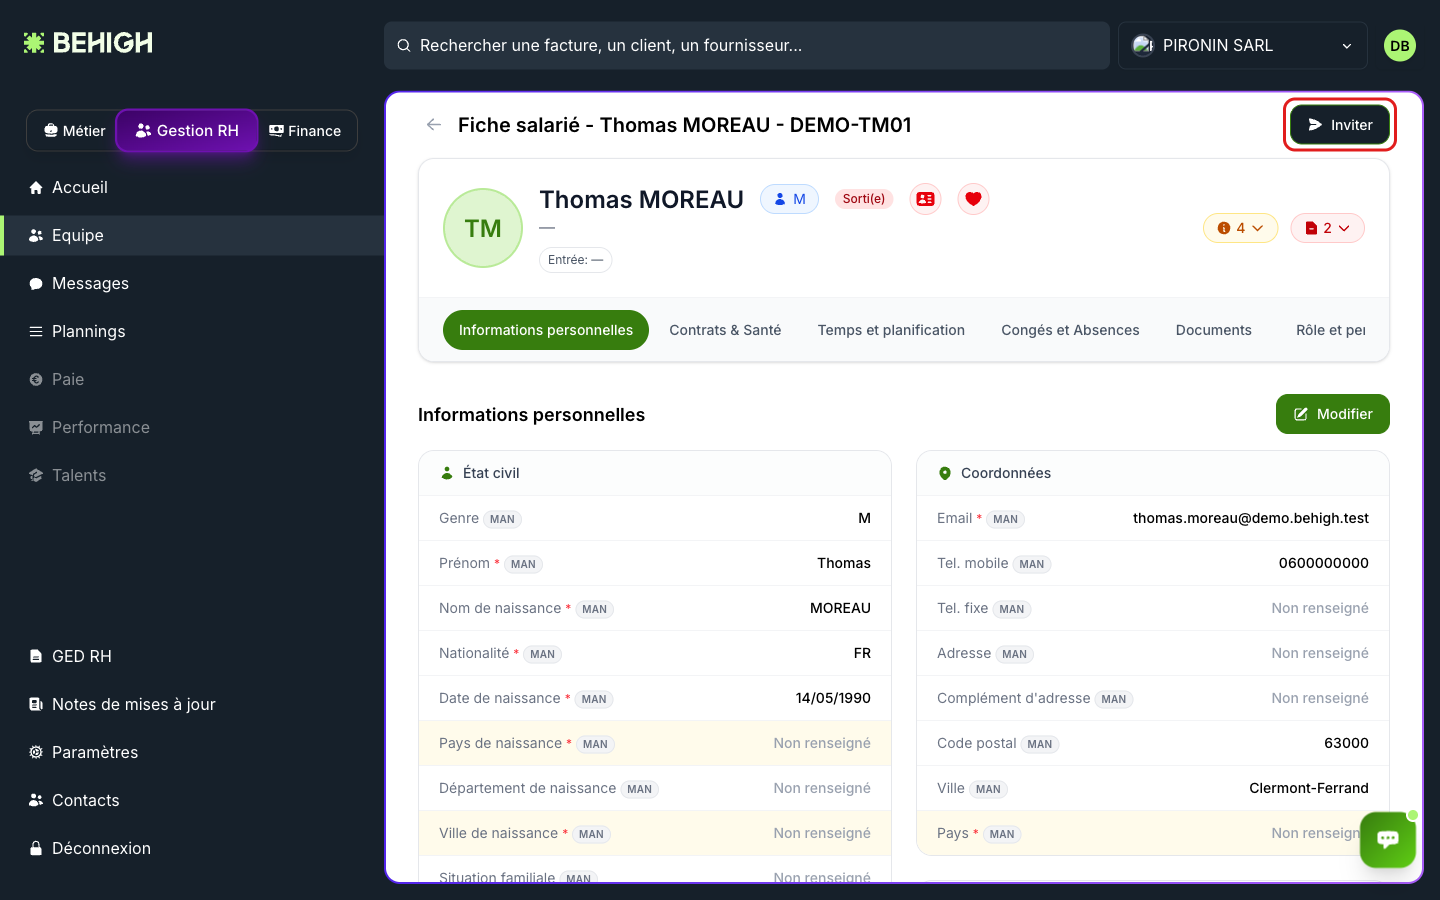Click the MAN badge next to Genre
This screenshot has width=1440, height=900.
(x=502, y=519)
